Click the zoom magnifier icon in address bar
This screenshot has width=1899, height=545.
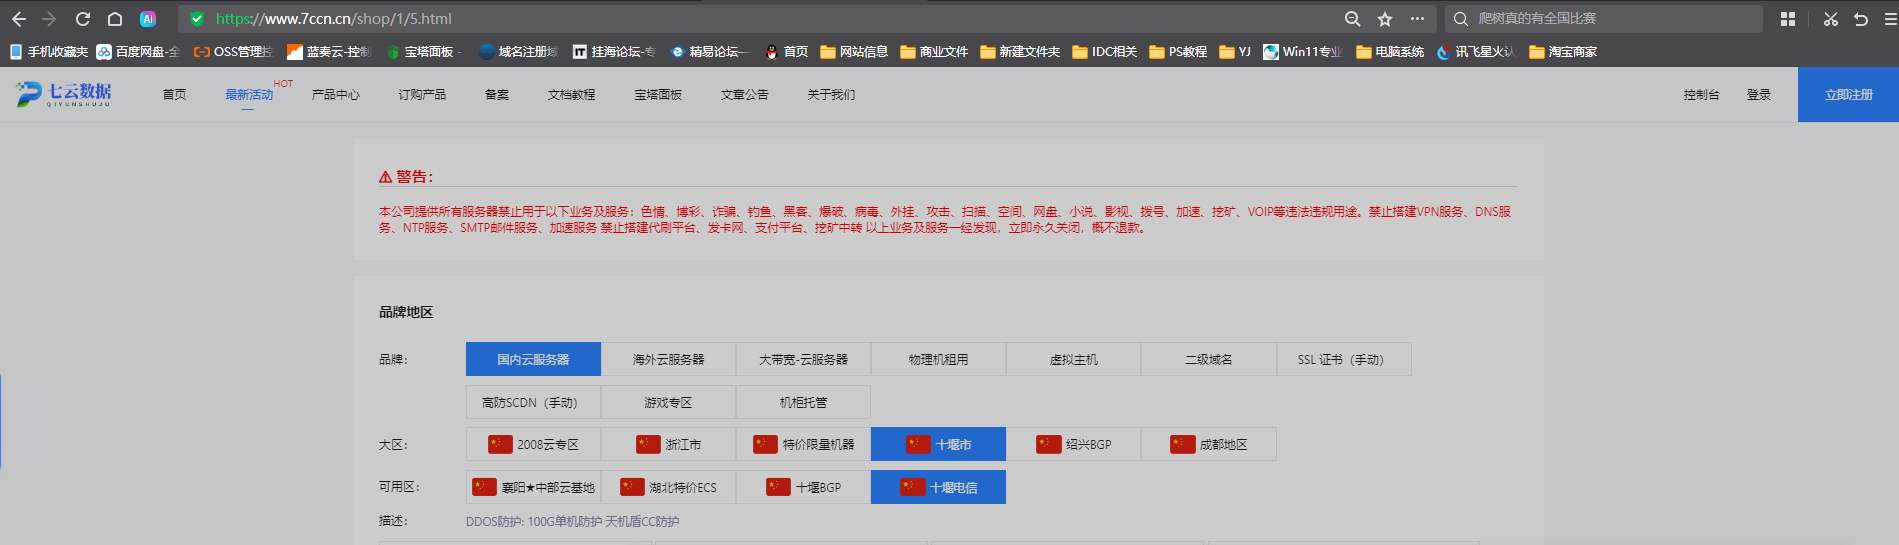(x=1352, y=19)
